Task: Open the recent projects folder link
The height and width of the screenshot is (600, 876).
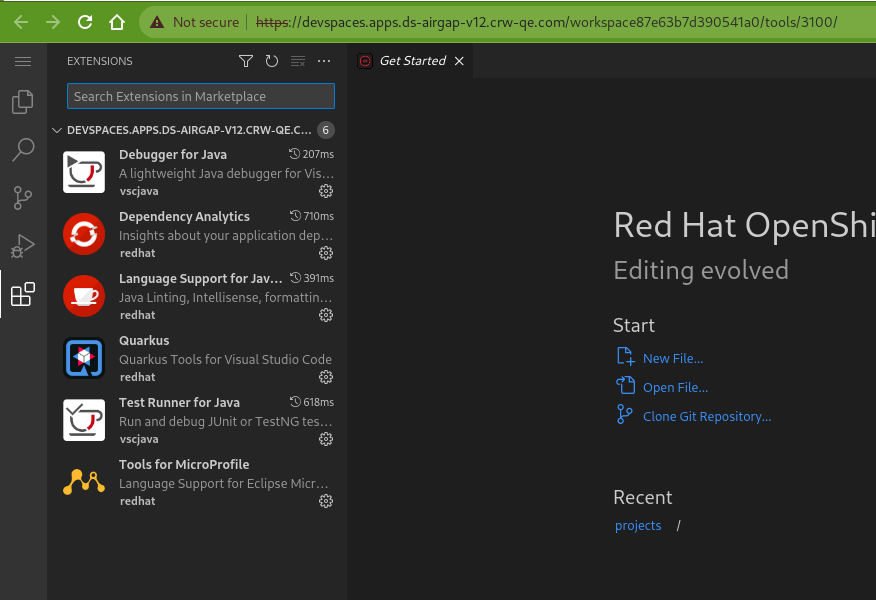Action: (638, 525)
